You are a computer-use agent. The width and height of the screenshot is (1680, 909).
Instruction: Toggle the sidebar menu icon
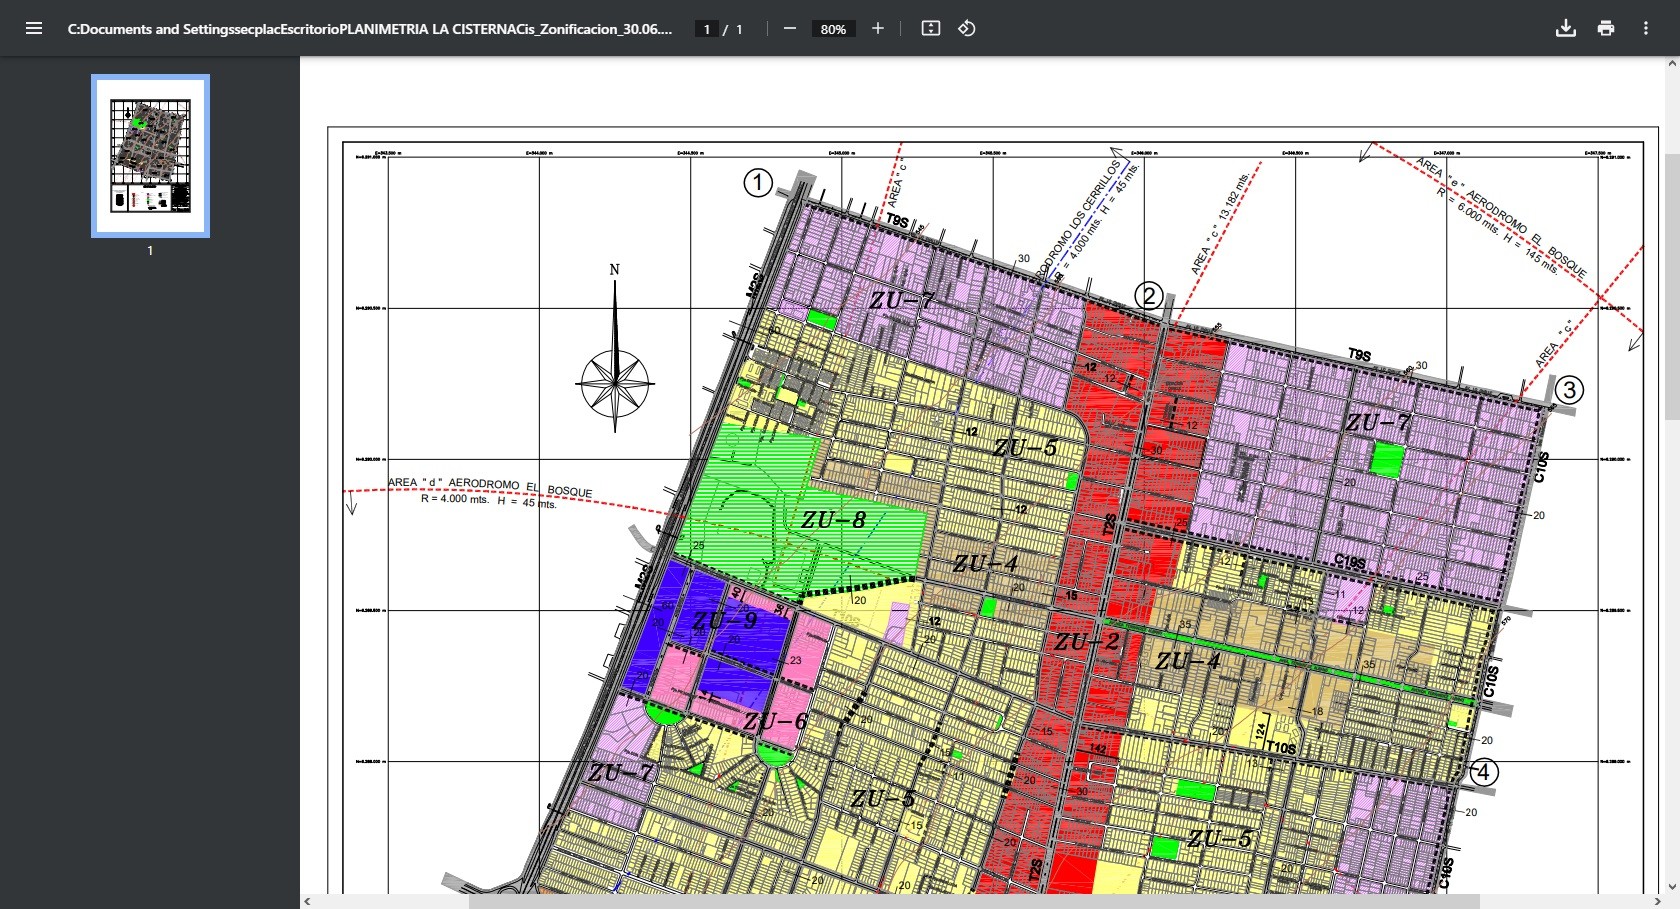click(34, 28)
